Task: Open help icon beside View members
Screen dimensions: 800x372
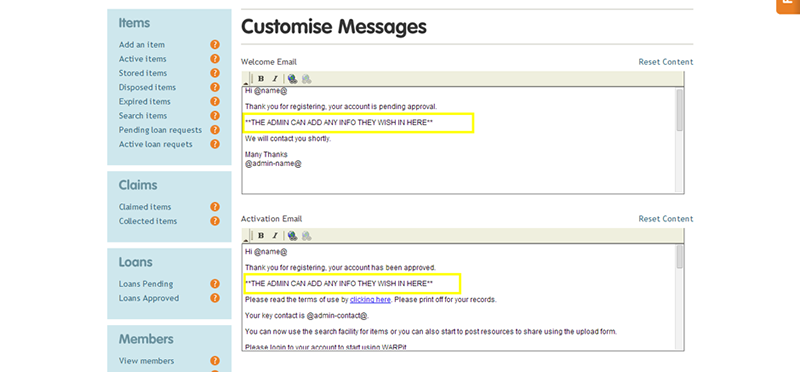Action: pos(215,361)
